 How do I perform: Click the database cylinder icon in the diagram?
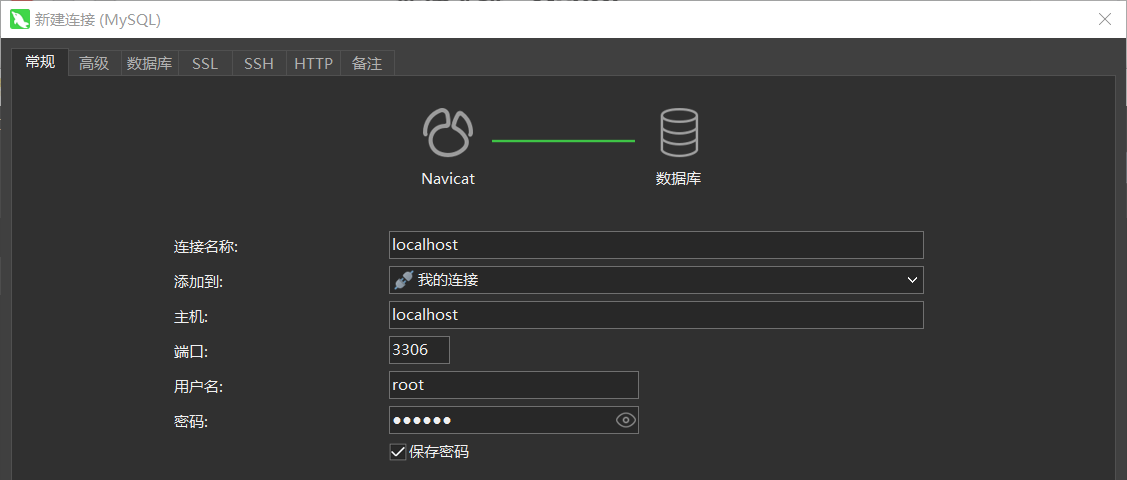point(678,133)
